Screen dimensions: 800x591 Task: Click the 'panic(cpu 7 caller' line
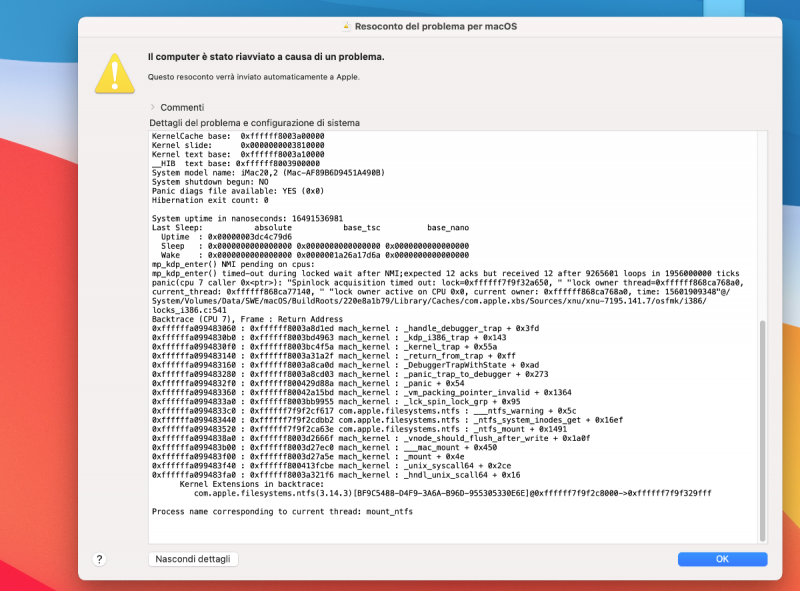(x=447, y=283)
